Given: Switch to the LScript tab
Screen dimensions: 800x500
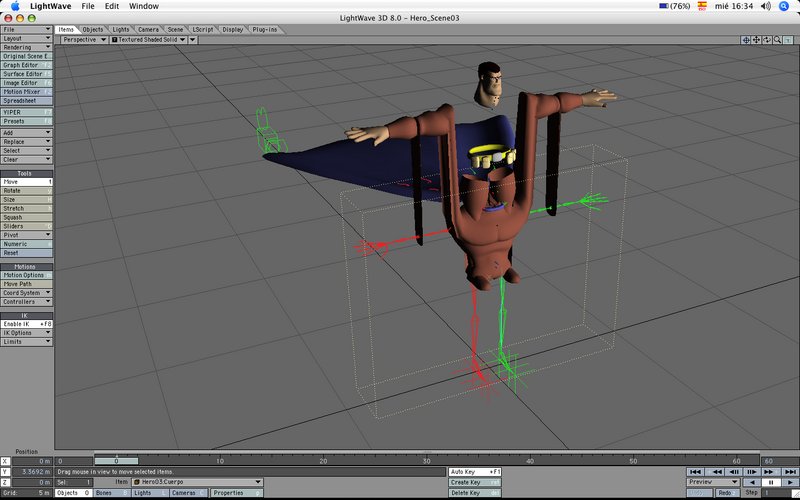Looking at the screenshot, I should (x=203, y=30).
